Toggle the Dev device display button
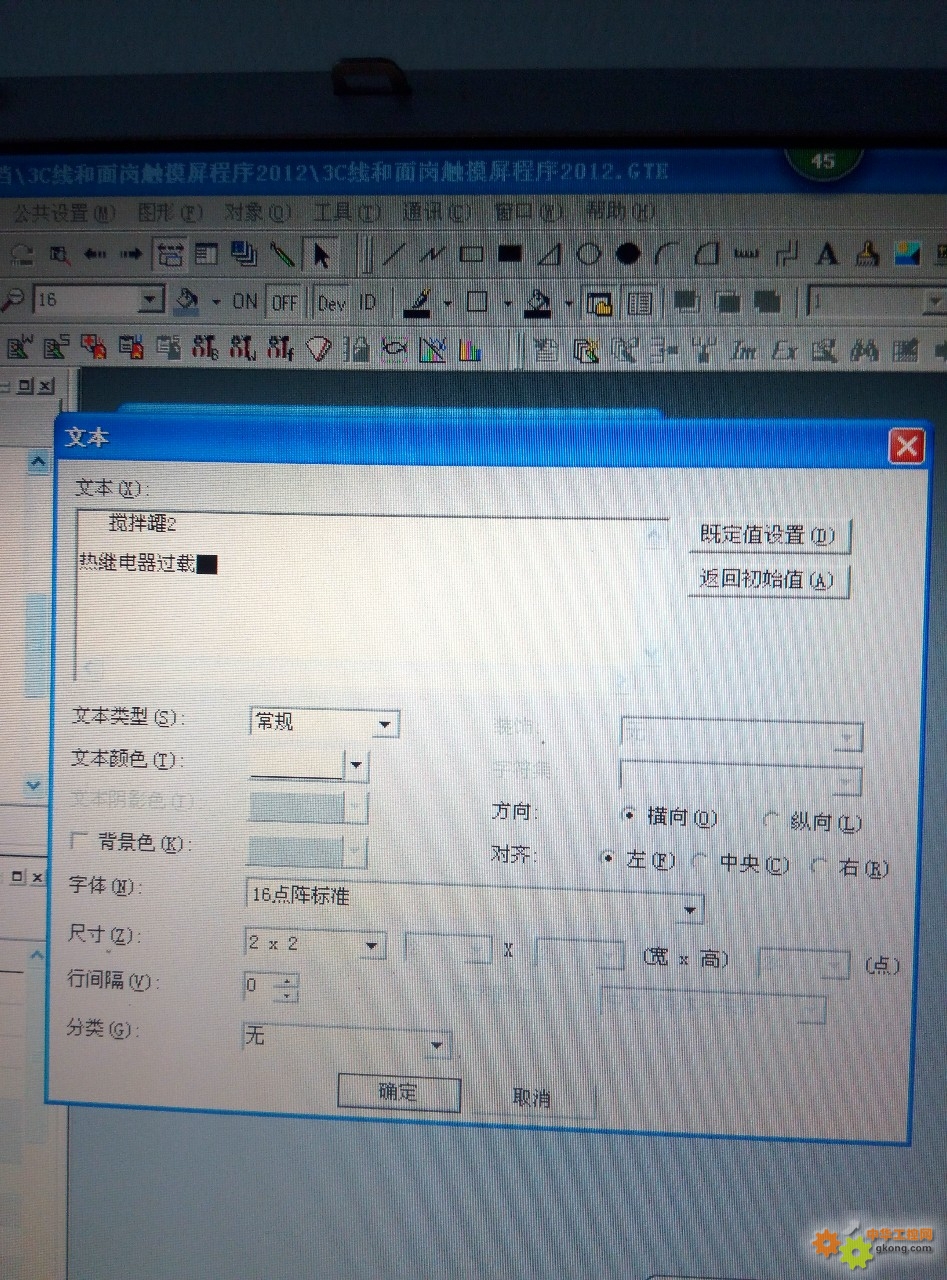Screen dimensions: 947x1280 [331, 302]
